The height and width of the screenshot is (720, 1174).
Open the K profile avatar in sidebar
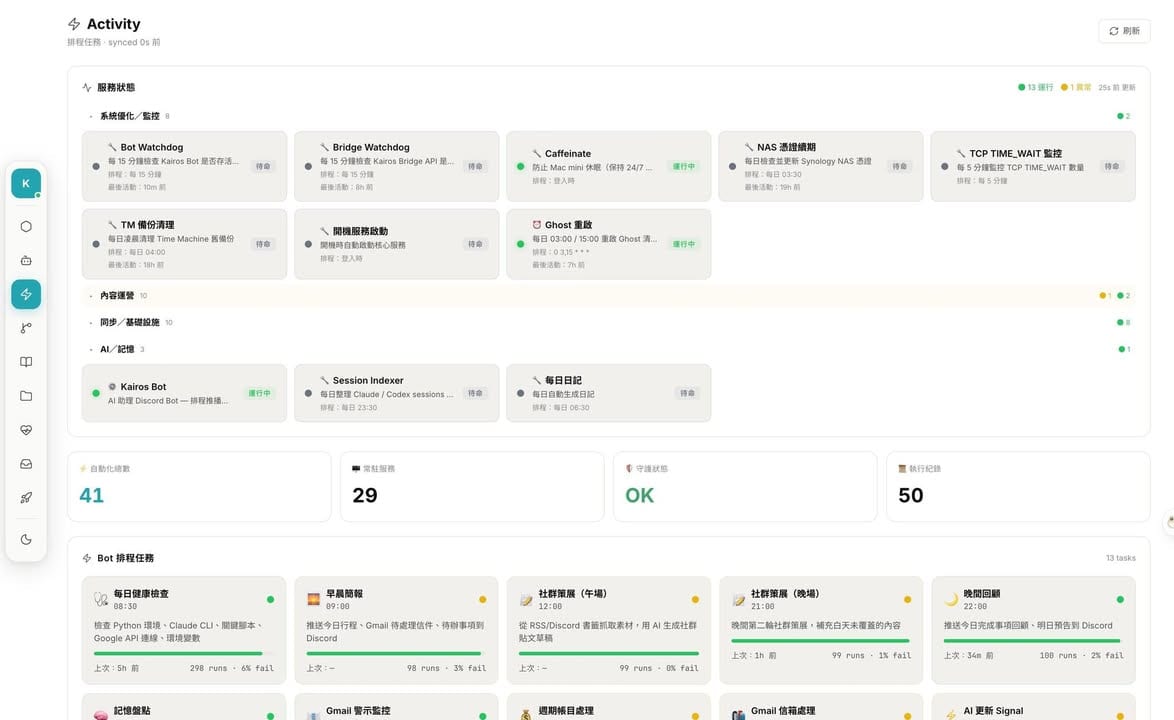(x=26, y=183)
